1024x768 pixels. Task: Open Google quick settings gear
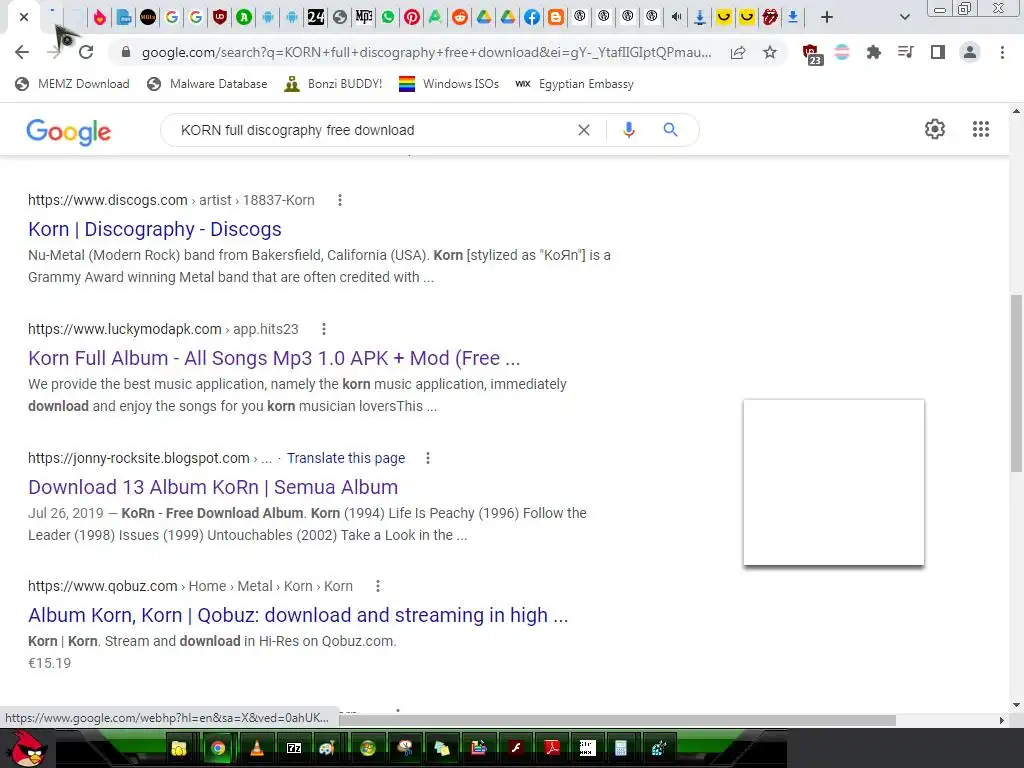935,129
